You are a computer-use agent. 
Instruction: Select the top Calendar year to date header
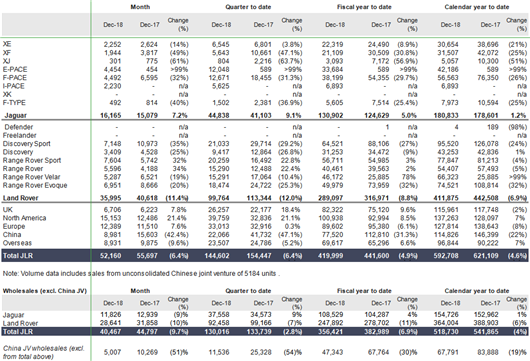tap(477, 7)
